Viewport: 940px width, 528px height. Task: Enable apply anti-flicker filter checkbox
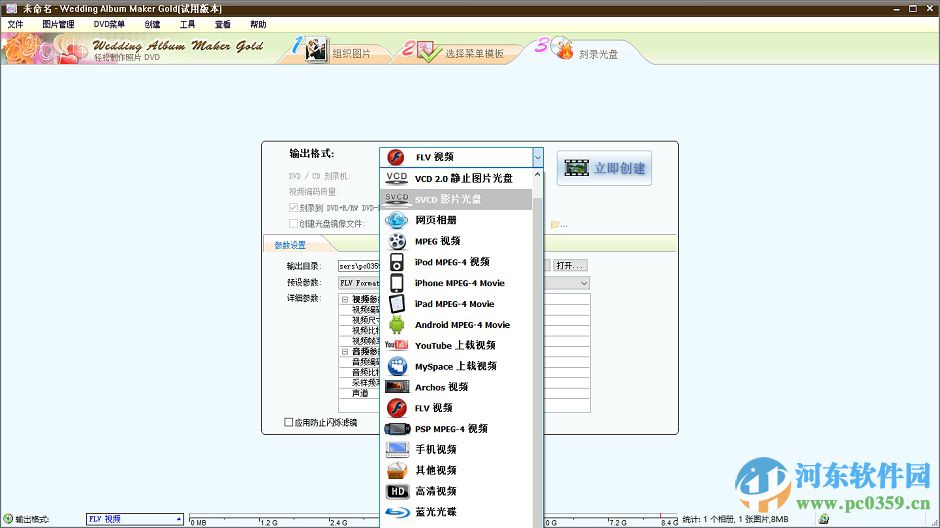point(288,422)
